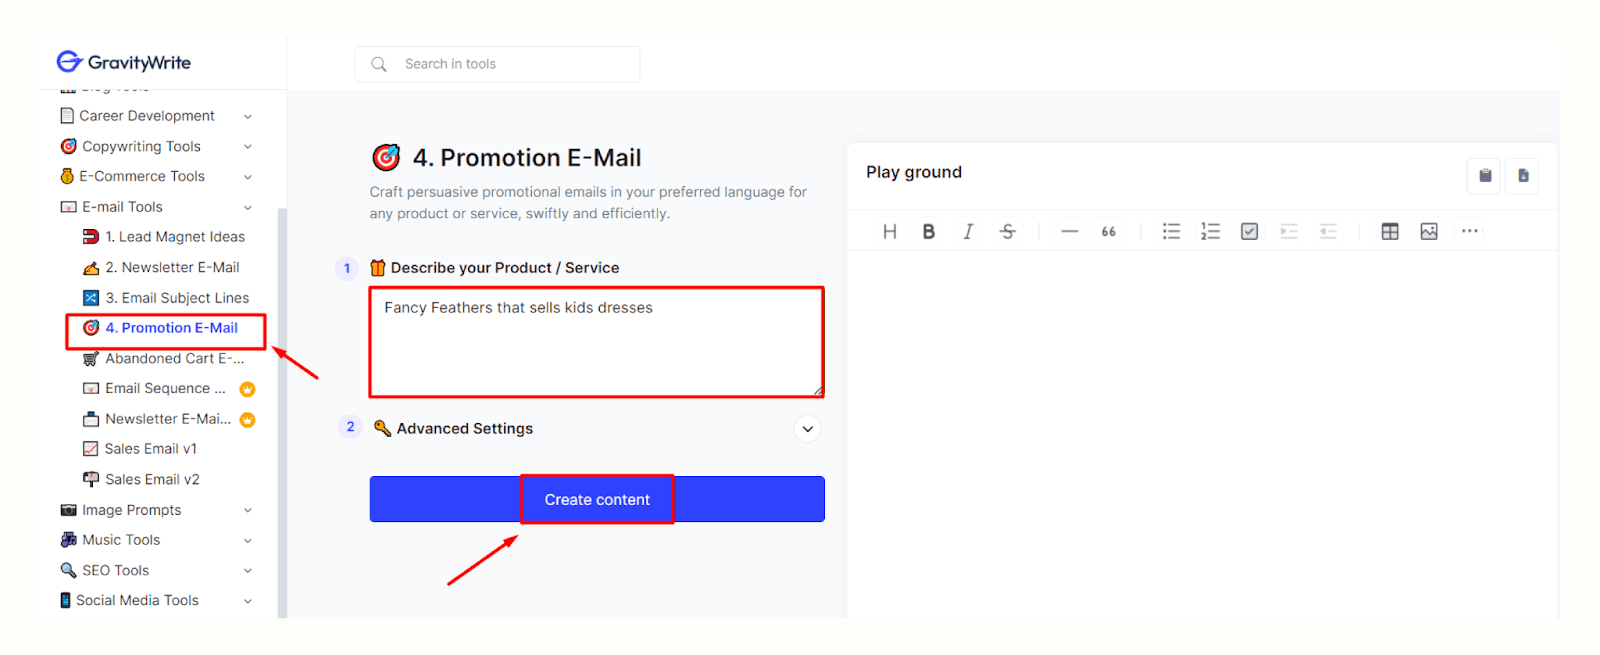Apply strikethrough formatting
This screenshot has height=655, width=1600.
click(x=1008, y=232)
